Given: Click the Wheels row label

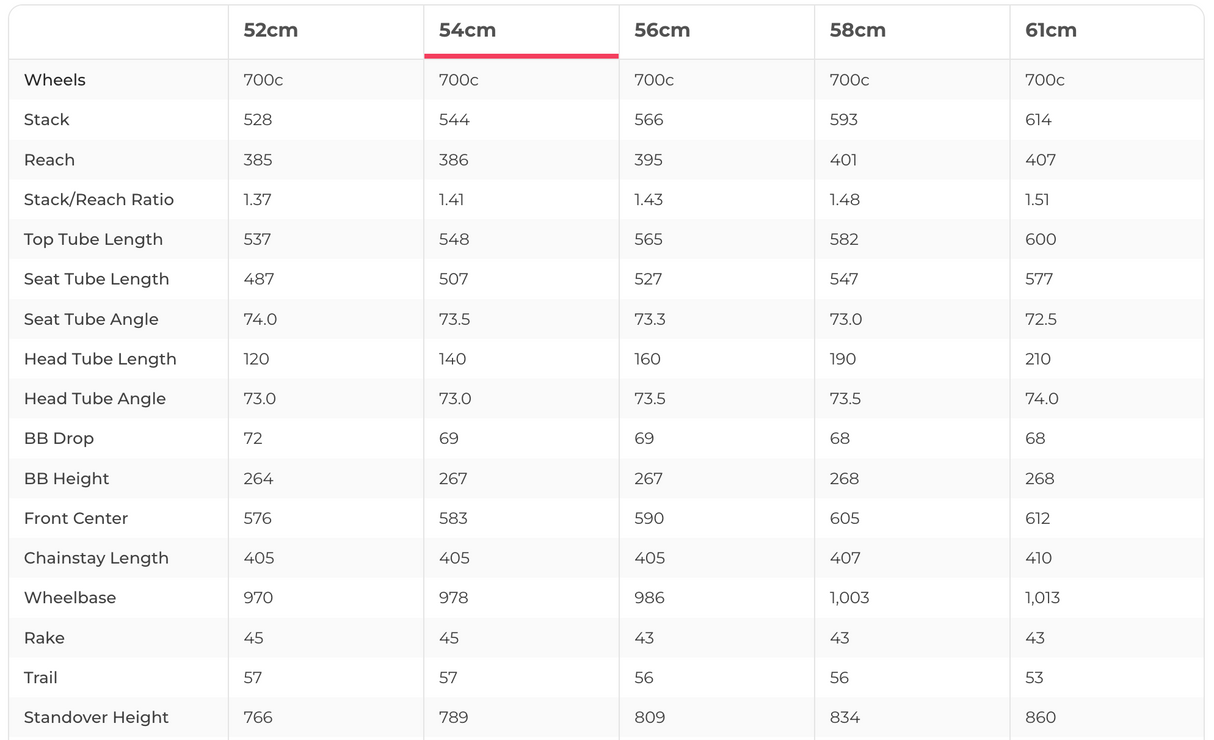Looking at the screenshot, I should [55, 80].
